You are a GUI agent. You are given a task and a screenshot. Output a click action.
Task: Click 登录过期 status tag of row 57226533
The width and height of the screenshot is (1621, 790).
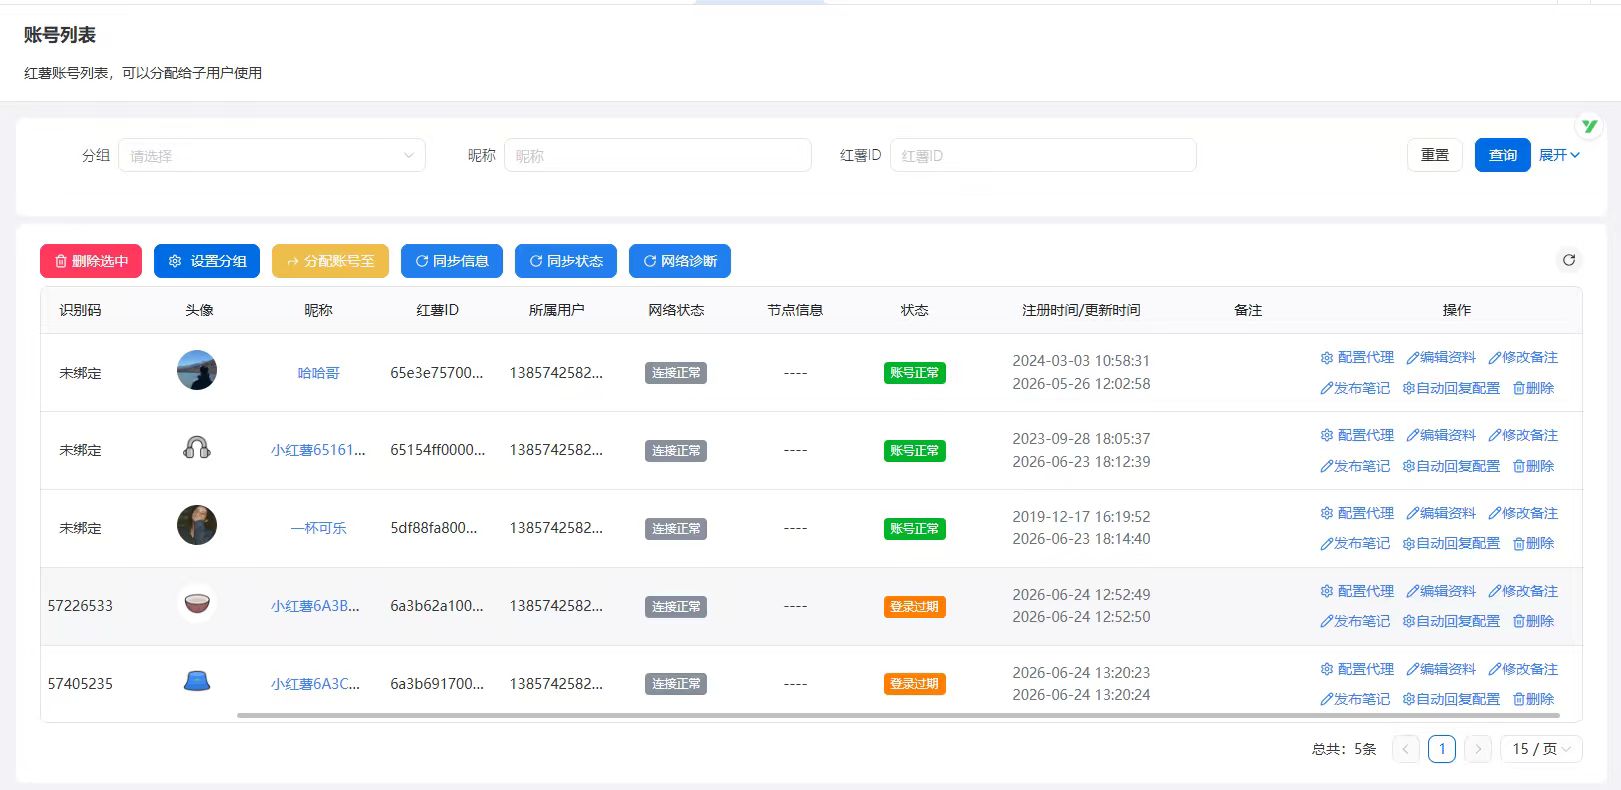point(914,607)
